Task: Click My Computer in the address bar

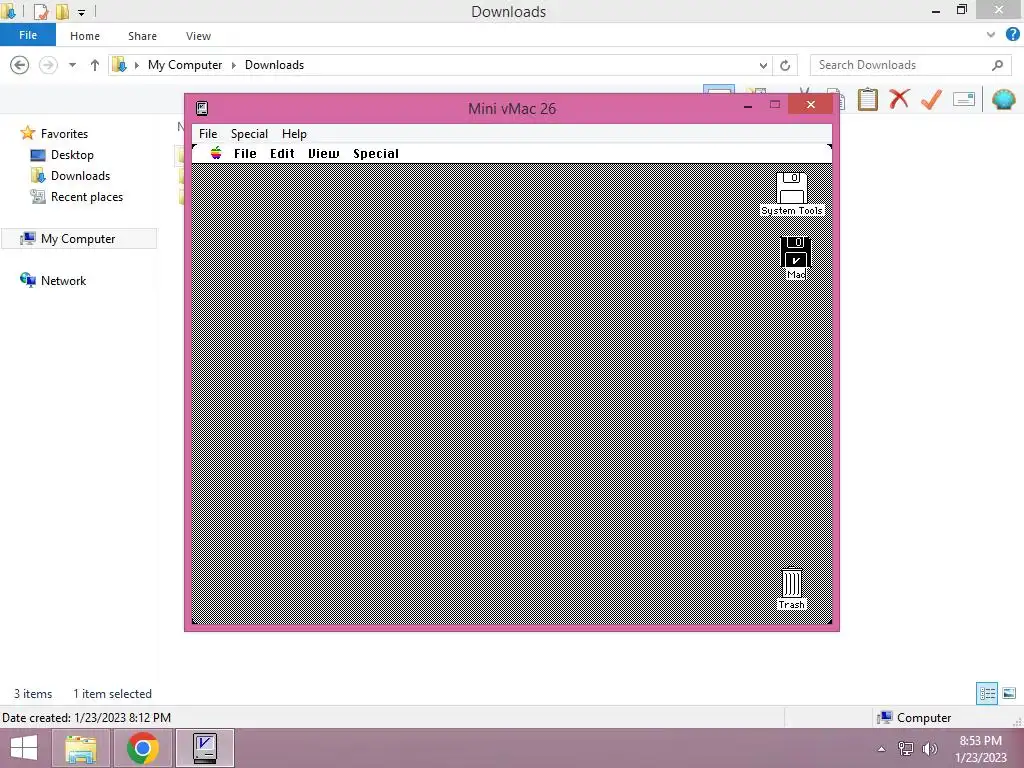Action: (x=185, y=65)
